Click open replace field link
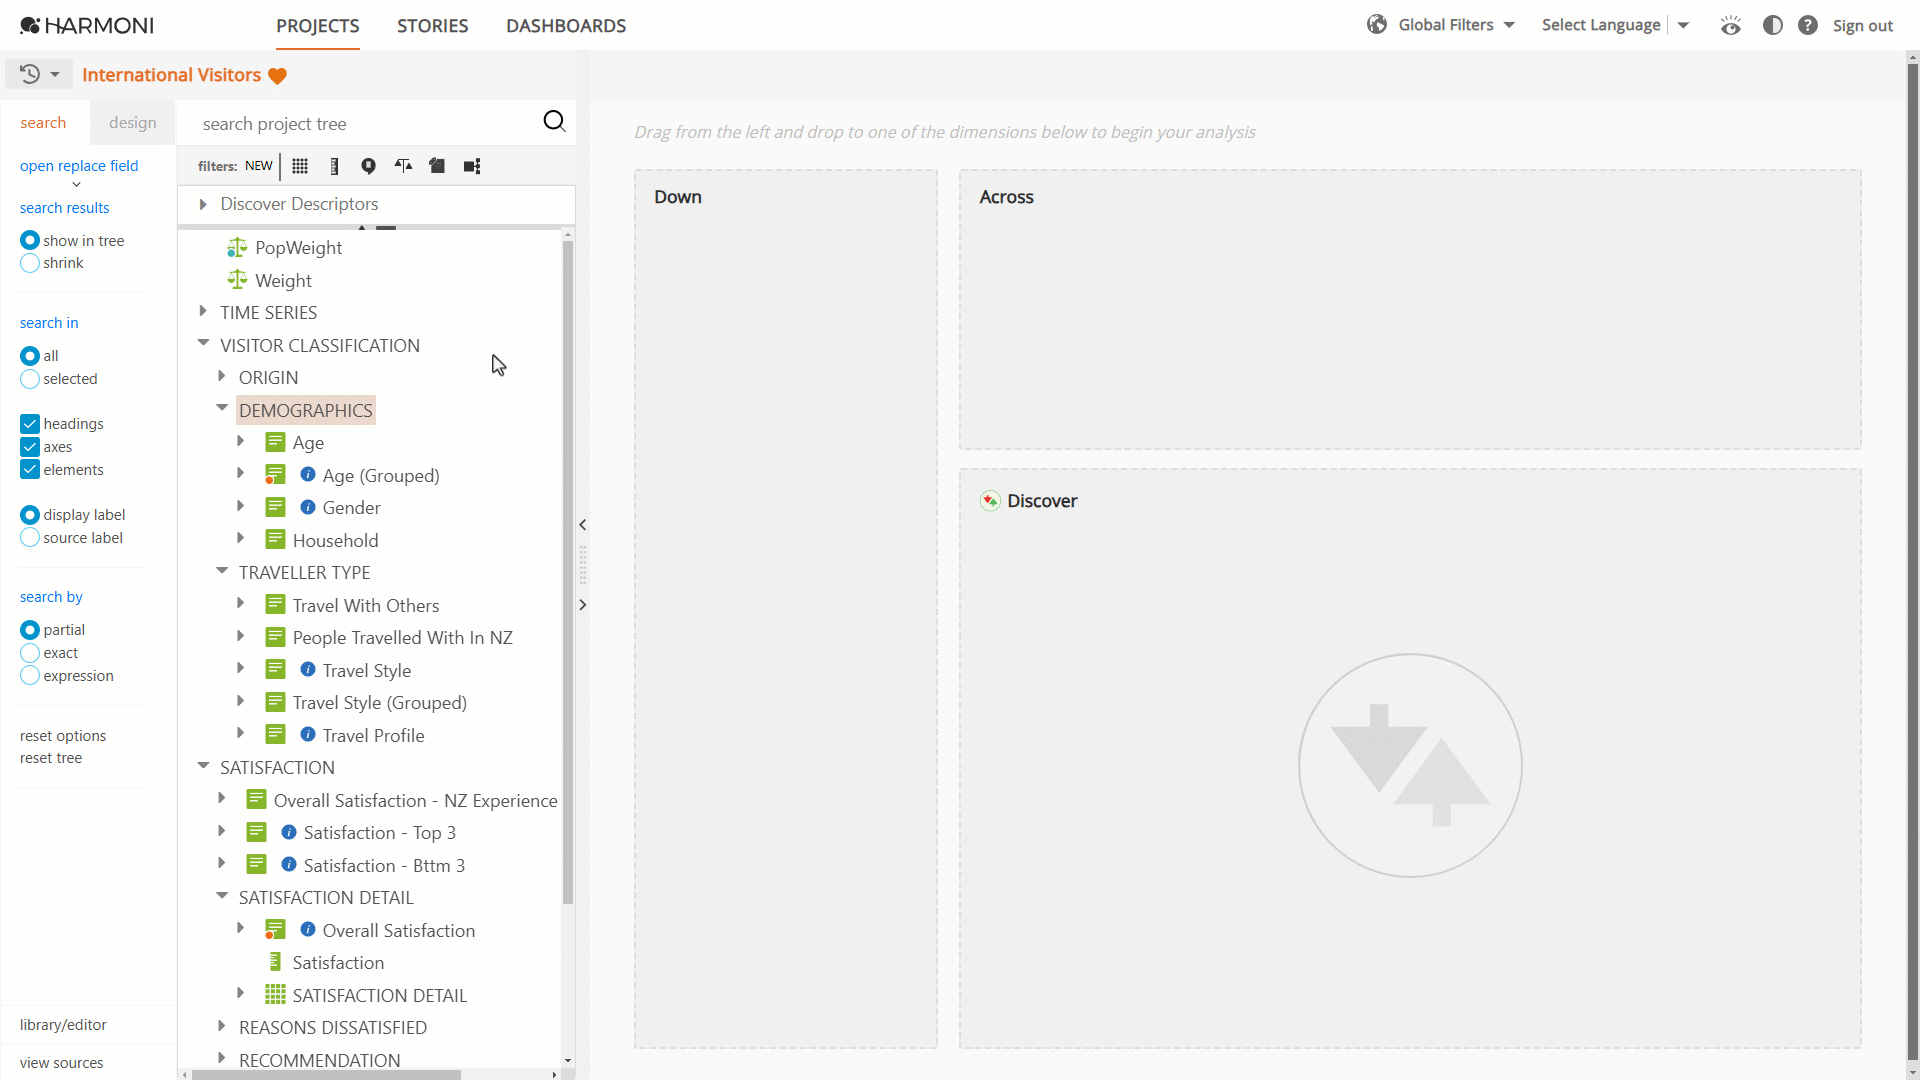 pyautogui.click(x=79, y=166)
